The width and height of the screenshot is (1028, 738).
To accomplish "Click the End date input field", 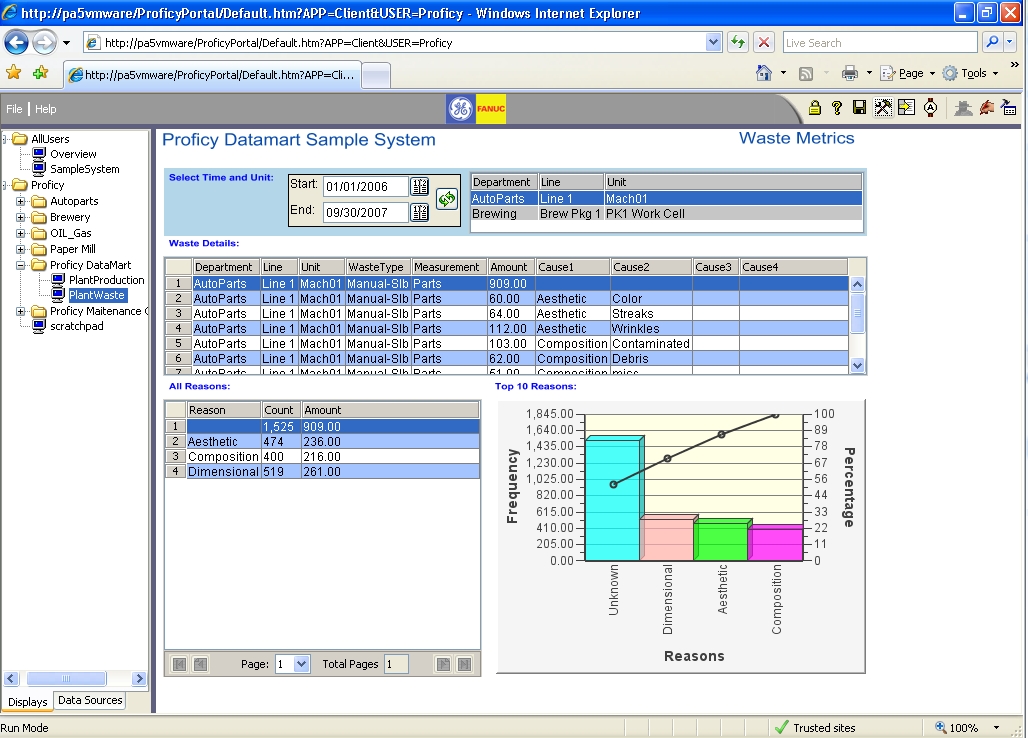I will tap(366, 212).
